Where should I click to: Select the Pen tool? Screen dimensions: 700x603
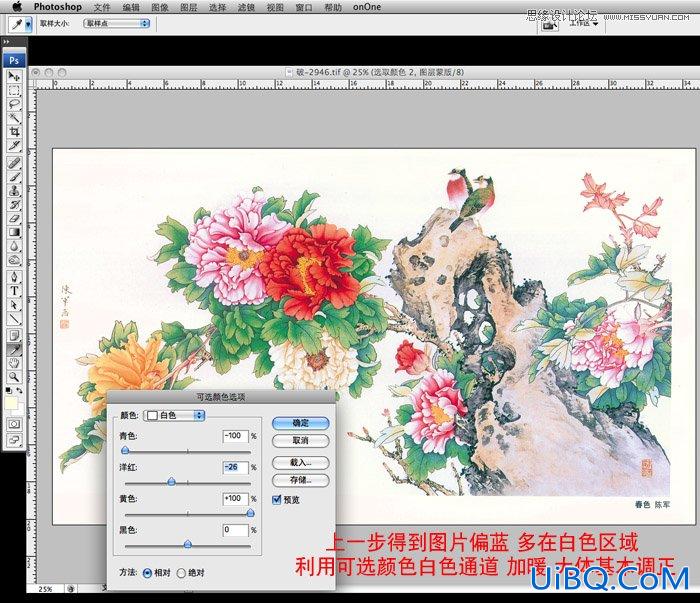point(14,277)
